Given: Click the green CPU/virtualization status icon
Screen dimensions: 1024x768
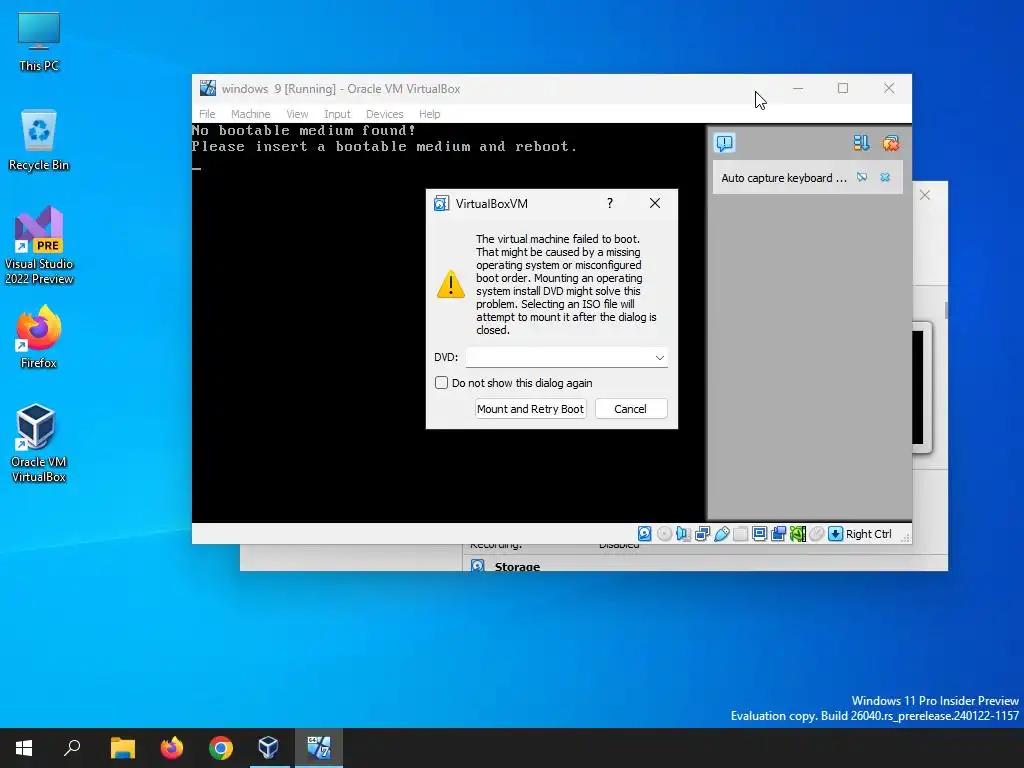Looking at the screenshot, I should 797,534.
